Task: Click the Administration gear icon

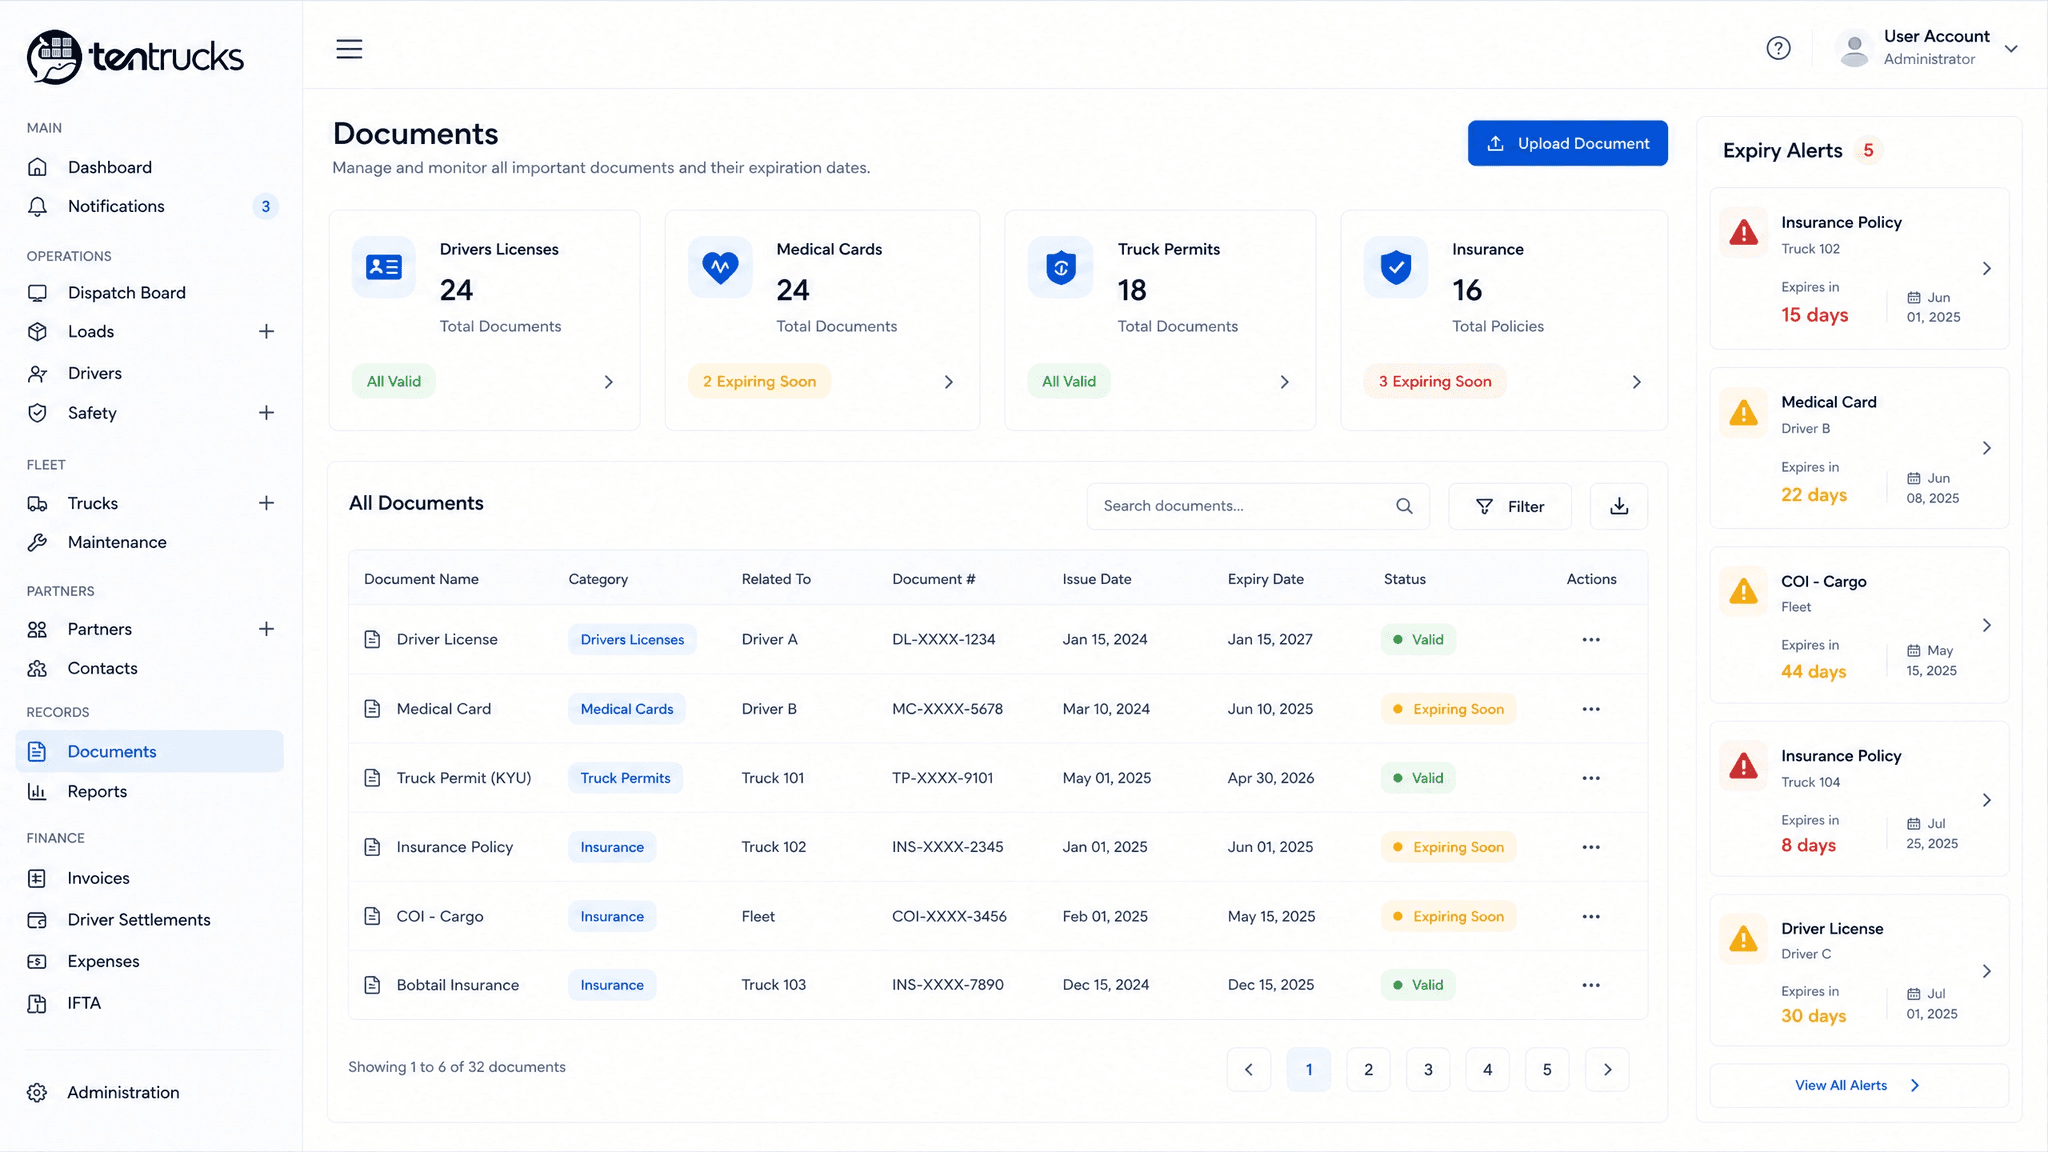Action: click(37, 1092)
